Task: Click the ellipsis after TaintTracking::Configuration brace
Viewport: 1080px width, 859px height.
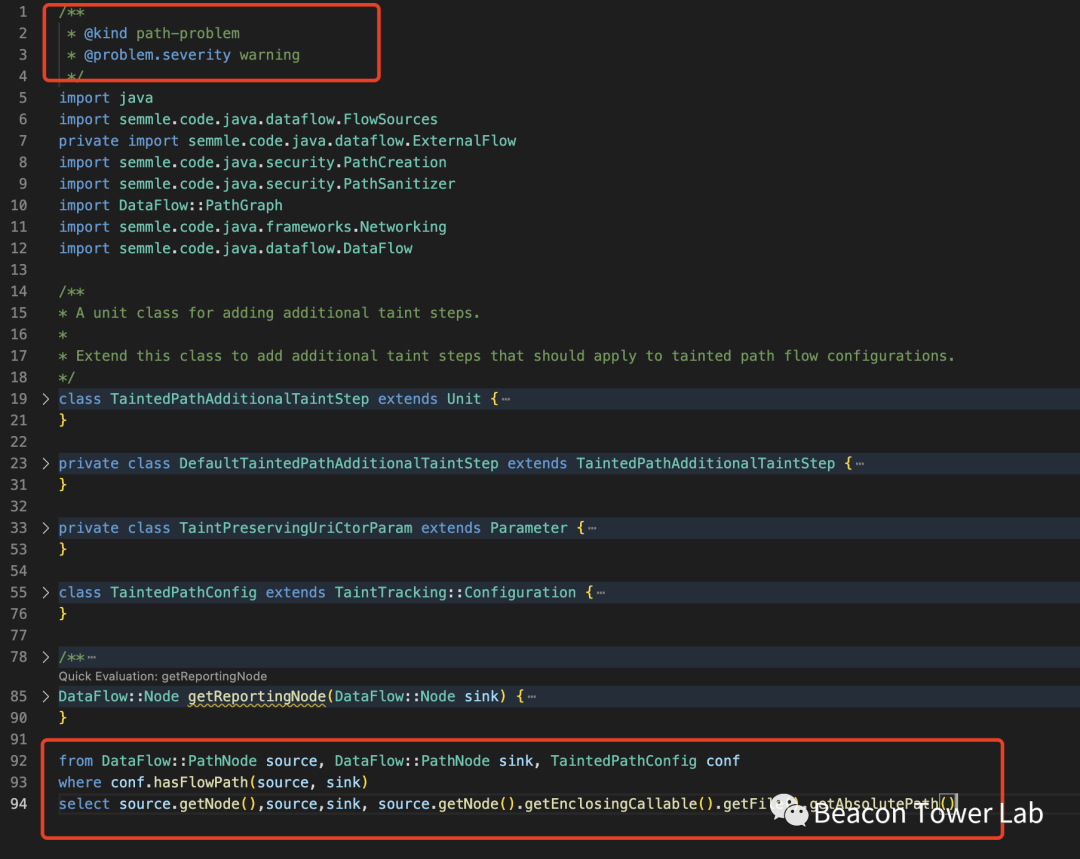Action: [600, 593]
